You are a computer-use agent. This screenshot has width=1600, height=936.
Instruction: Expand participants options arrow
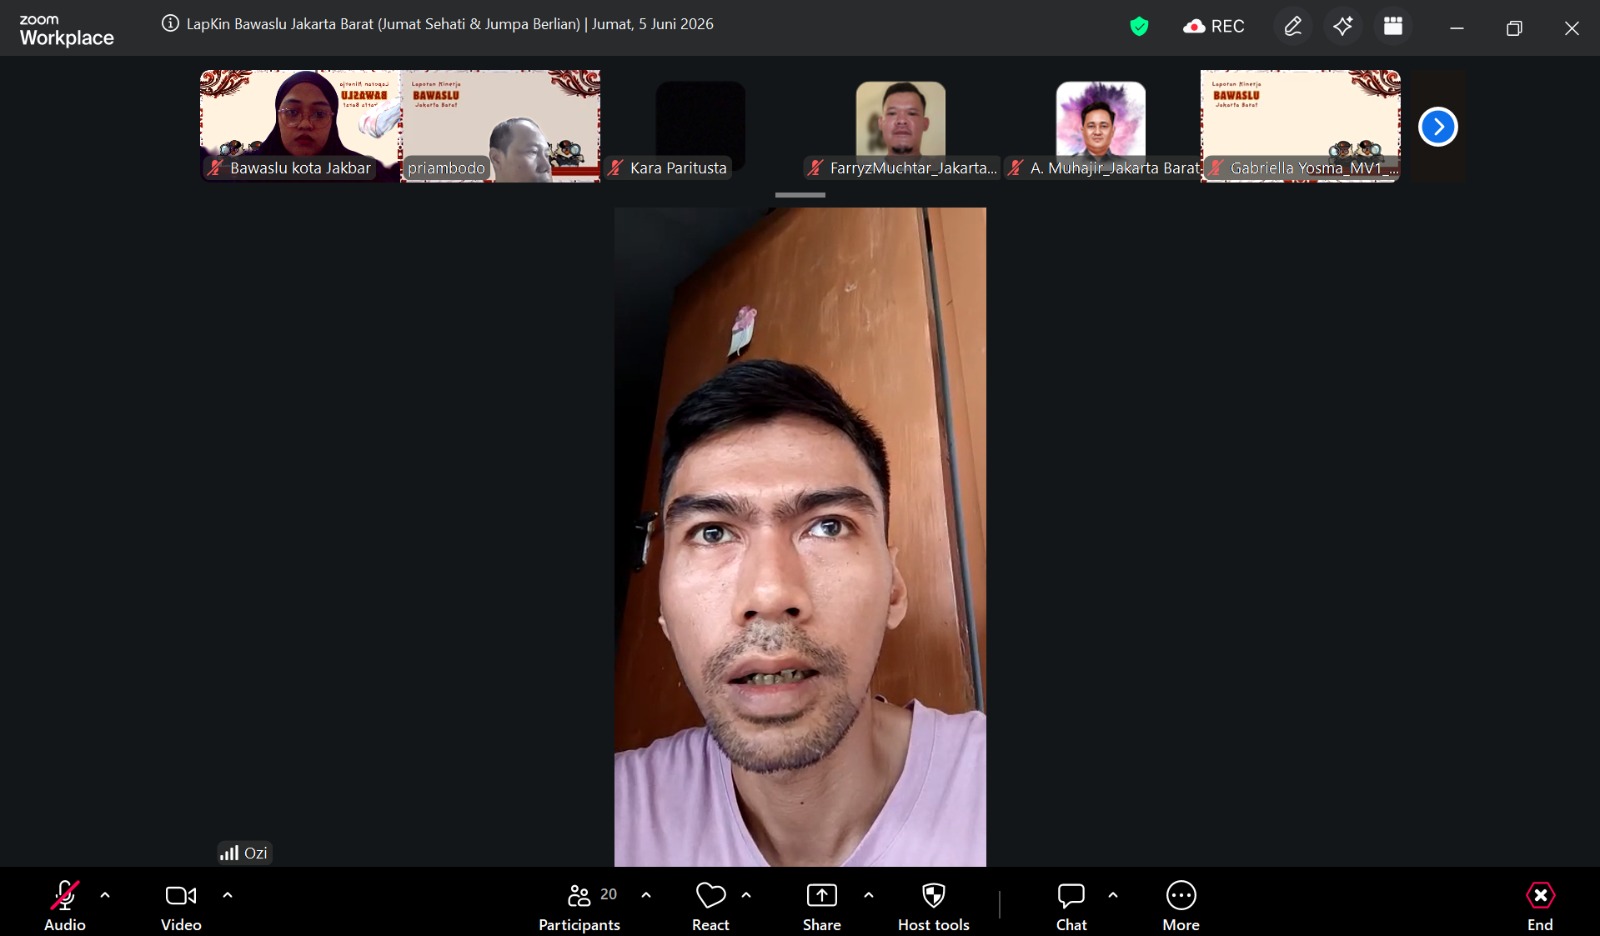click(x=646, y=895)
